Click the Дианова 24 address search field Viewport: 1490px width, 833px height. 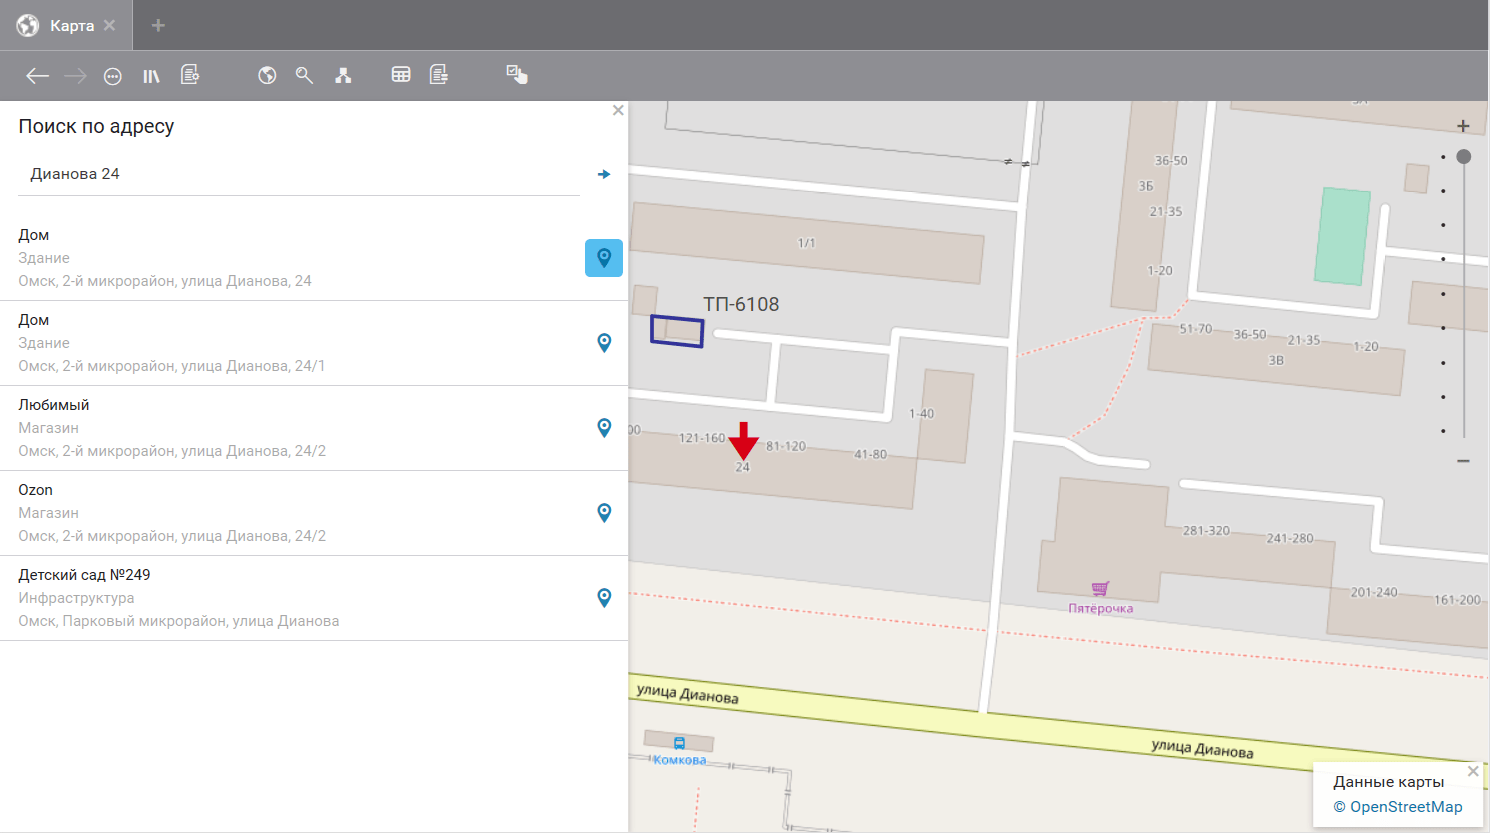298,174
